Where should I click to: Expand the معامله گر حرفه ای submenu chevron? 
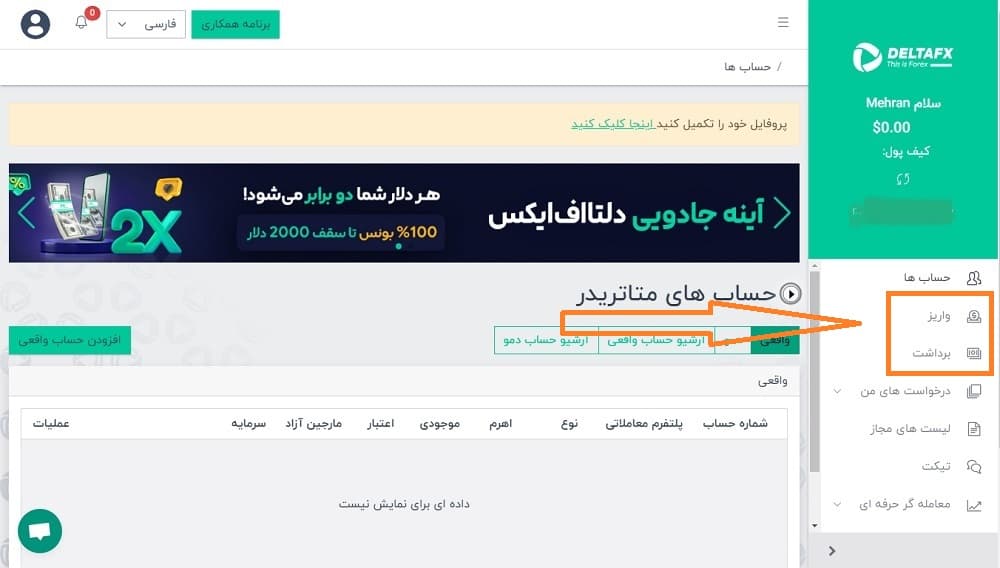pyautogui.click(x=837, y=504)
